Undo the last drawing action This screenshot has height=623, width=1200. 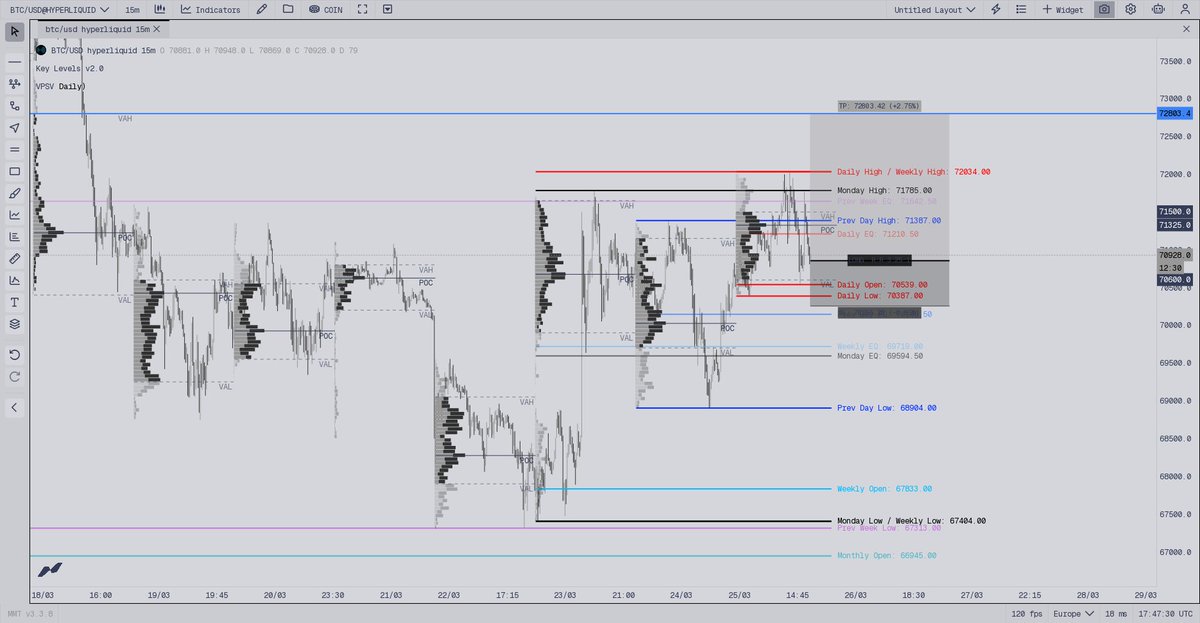click(15, 355)
